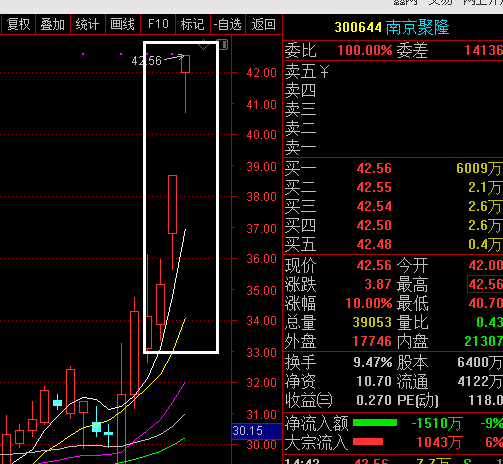503x464 pixels.
Task: Click the stock name 南京聚隆 header
Action: pyautogui.click(x=418, y=27)
